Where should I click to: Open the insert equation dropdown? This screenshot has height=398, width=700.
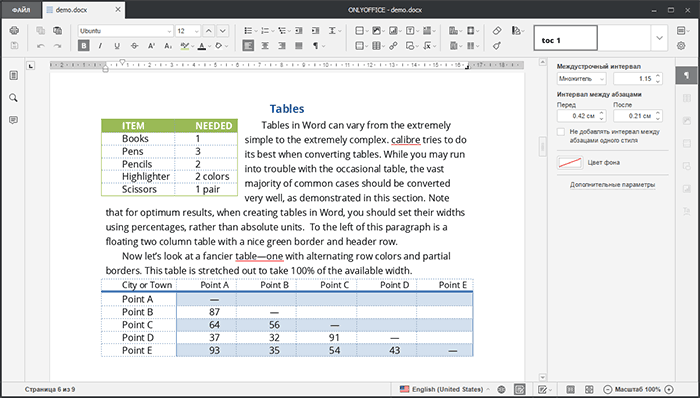point(434,46)
